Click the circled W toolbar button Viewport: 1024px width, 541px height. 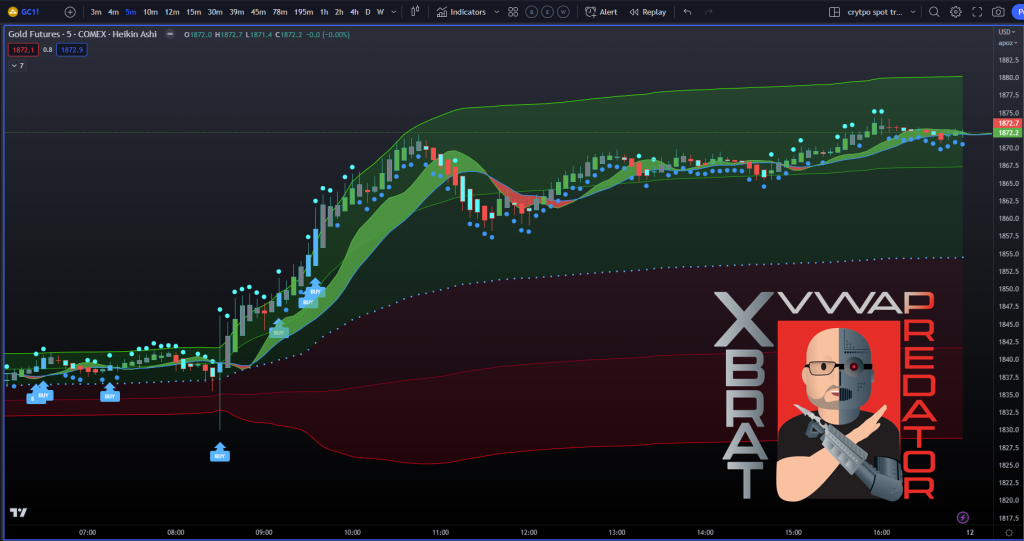pyautogui.click(x=563, y=12)
